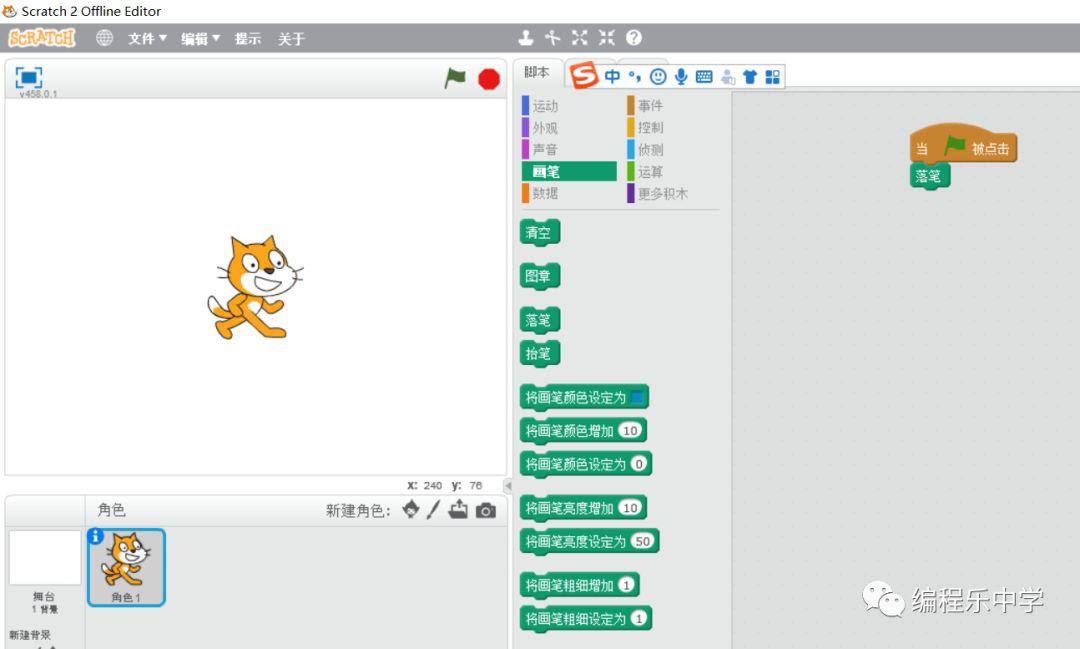The height and width of the screenshot is (649, 1080).
Task: Open sprite info via blue i icon
Action: pos(95,536)
